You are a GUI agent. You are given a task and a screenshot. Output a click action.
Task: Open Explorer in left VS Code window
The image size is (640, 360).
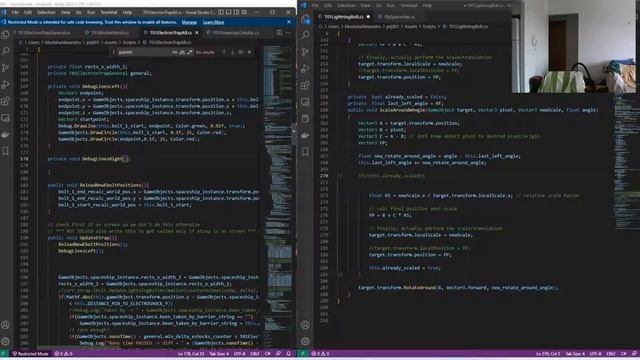pyautogui.click(x=5, y=35)
